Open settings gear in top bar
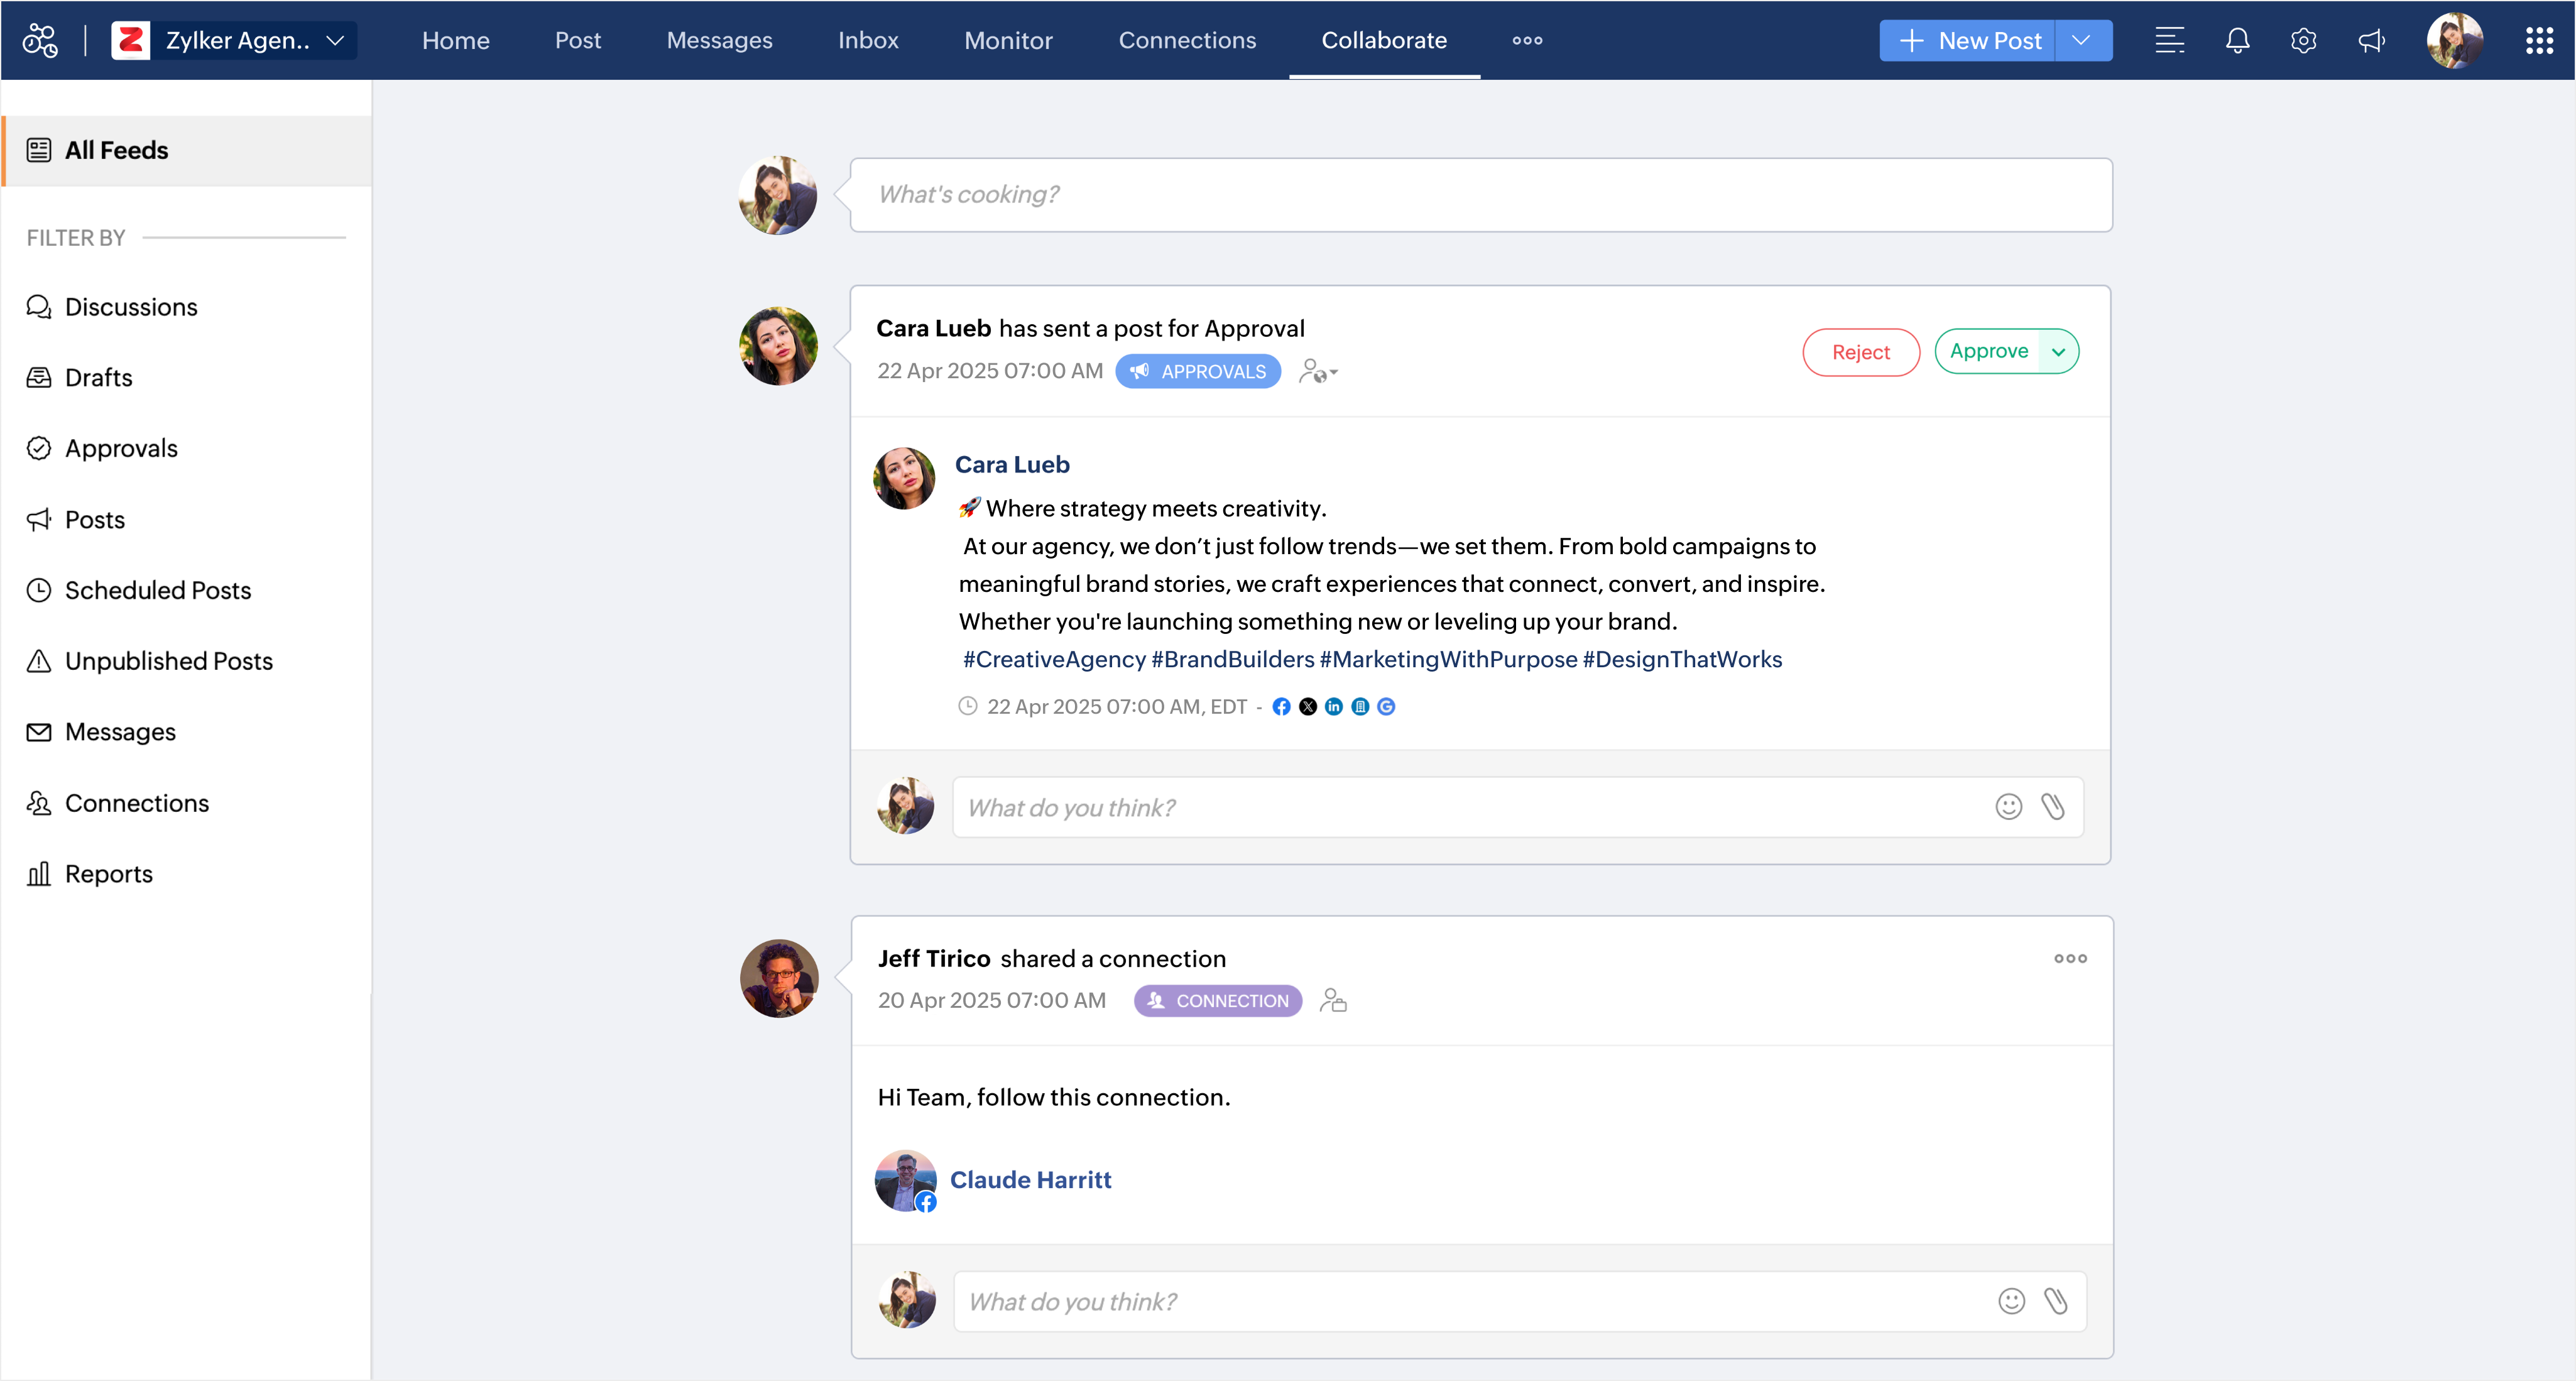Viewport: 2576px width, 1381px height. (2303, 41)
